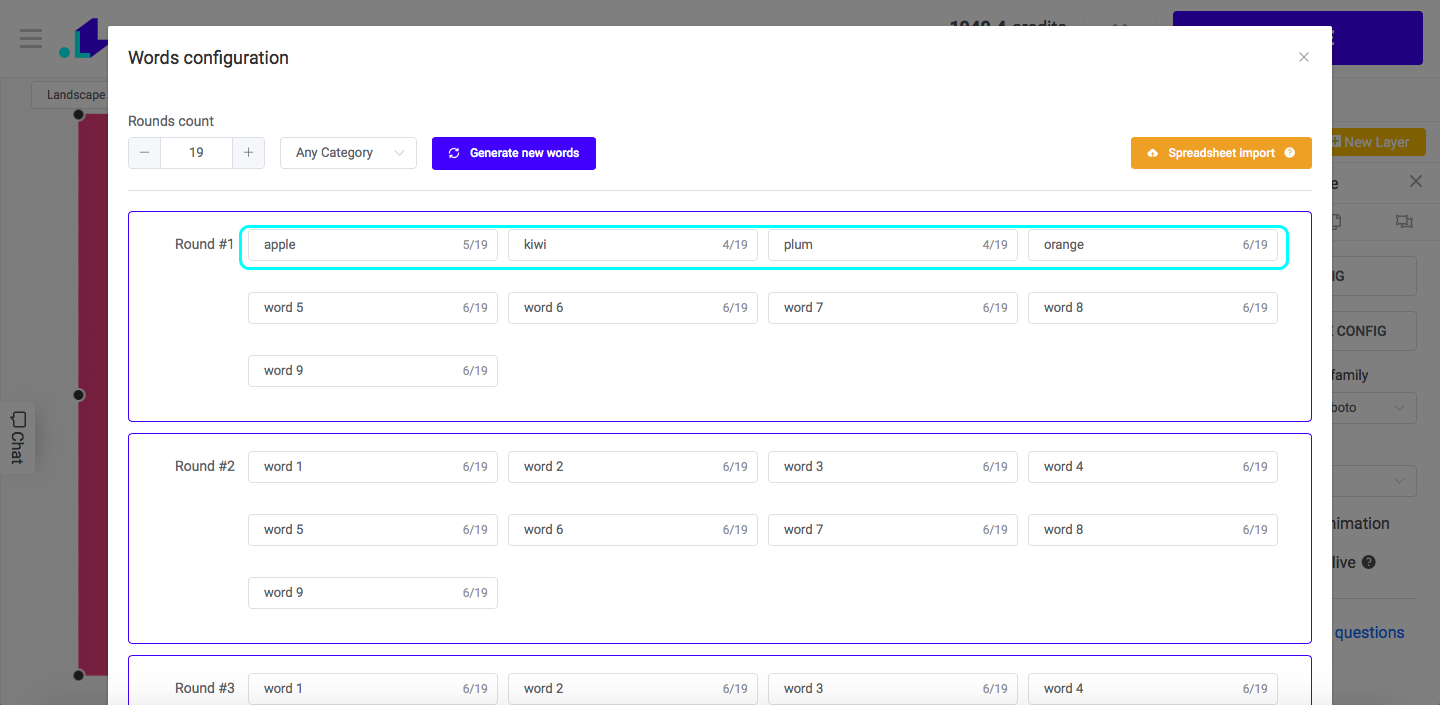Edit 'word 7' field in Round #2

[893, 530]
